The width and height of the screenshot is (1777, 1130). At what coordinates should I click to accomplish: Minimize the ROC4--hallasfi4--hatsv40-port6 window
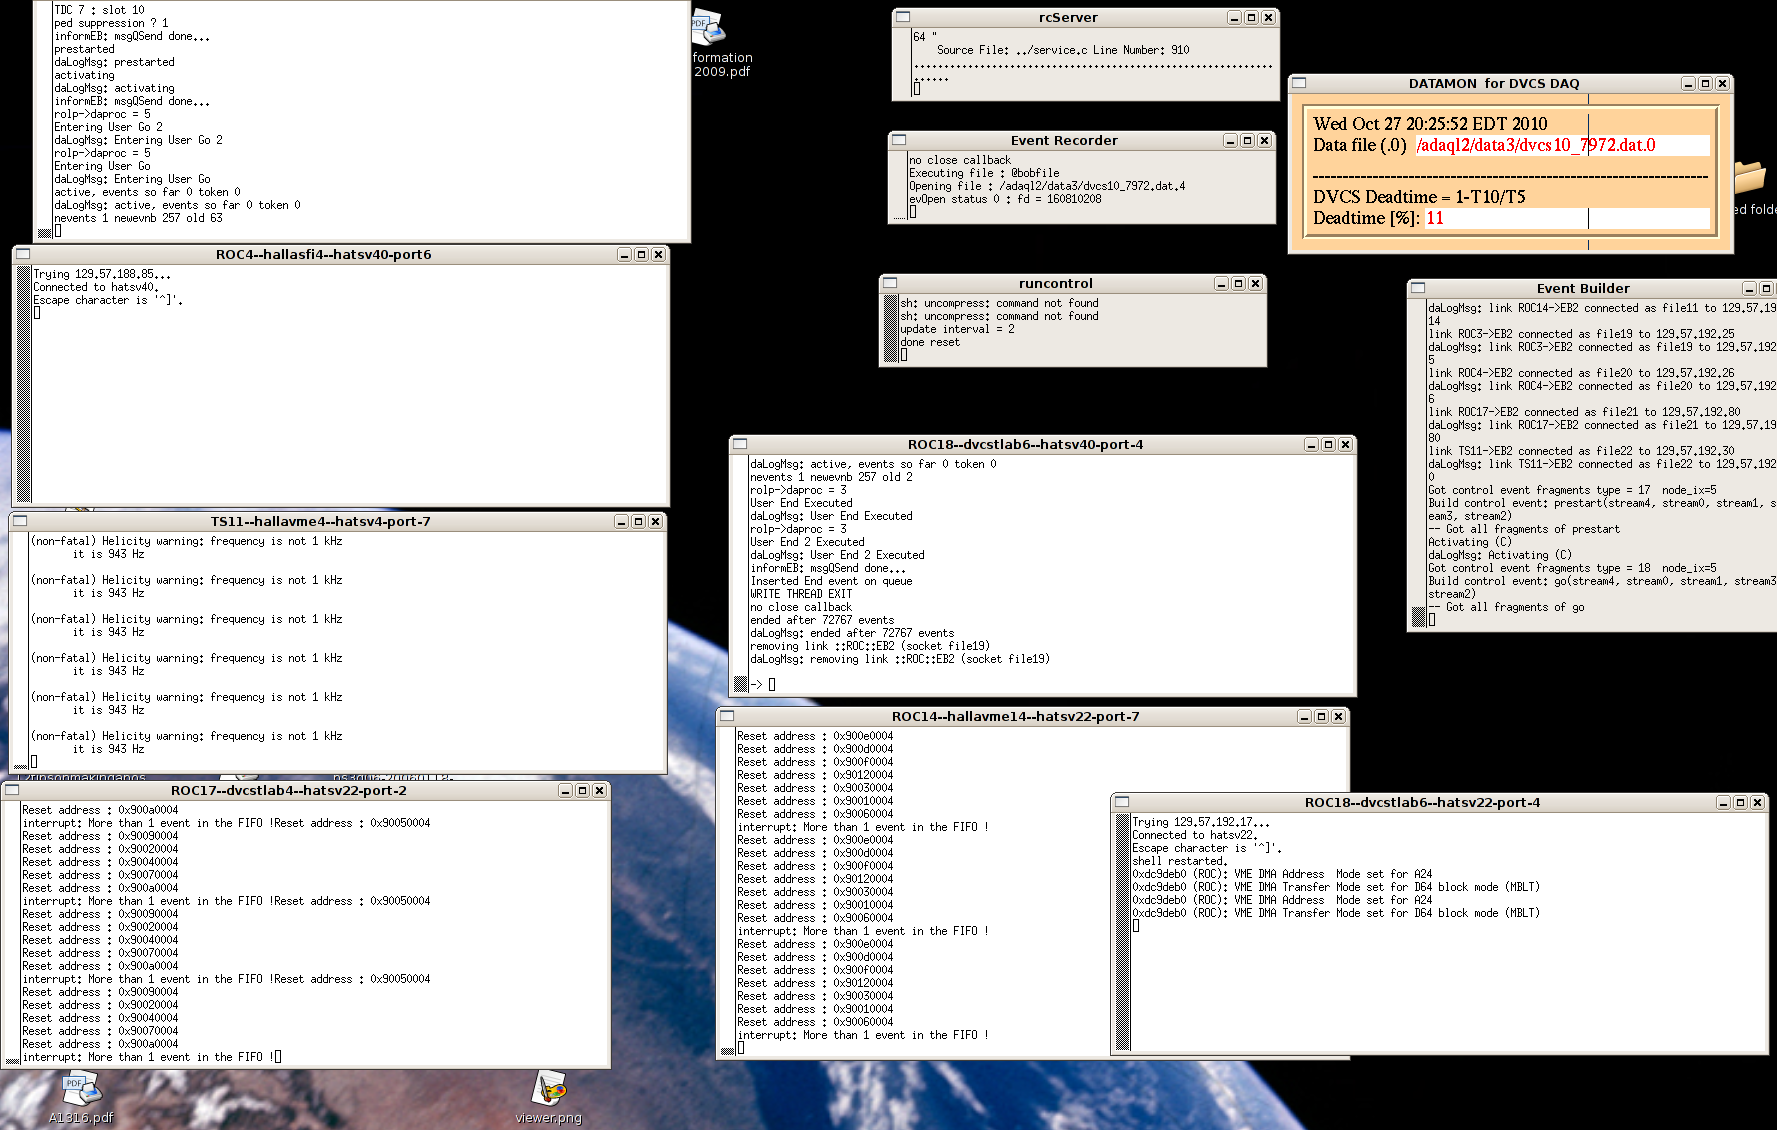[624, 255]
